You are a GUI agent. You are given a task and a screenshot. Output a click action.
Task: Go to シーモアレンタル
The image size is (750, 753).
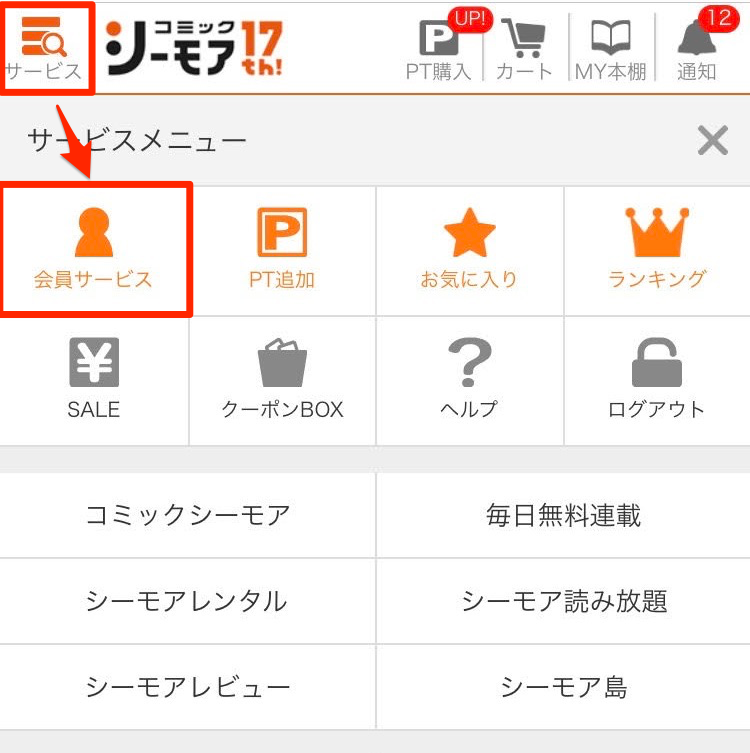(x=187, y=601)
